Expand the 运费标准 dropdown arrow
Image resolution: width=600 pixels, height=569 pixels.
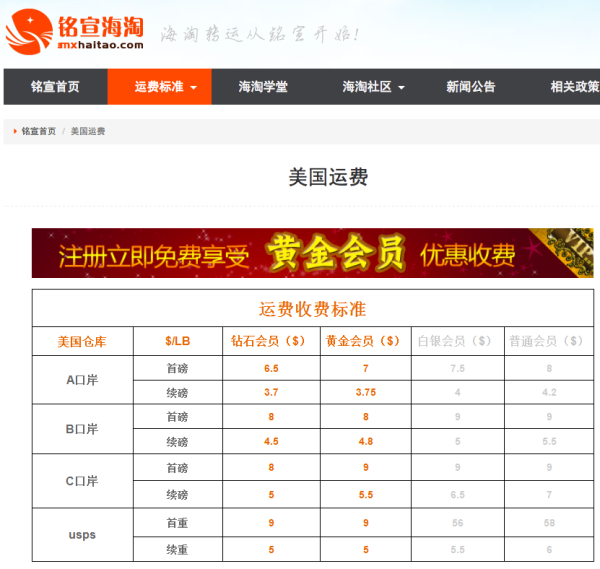tap(194, 88)
